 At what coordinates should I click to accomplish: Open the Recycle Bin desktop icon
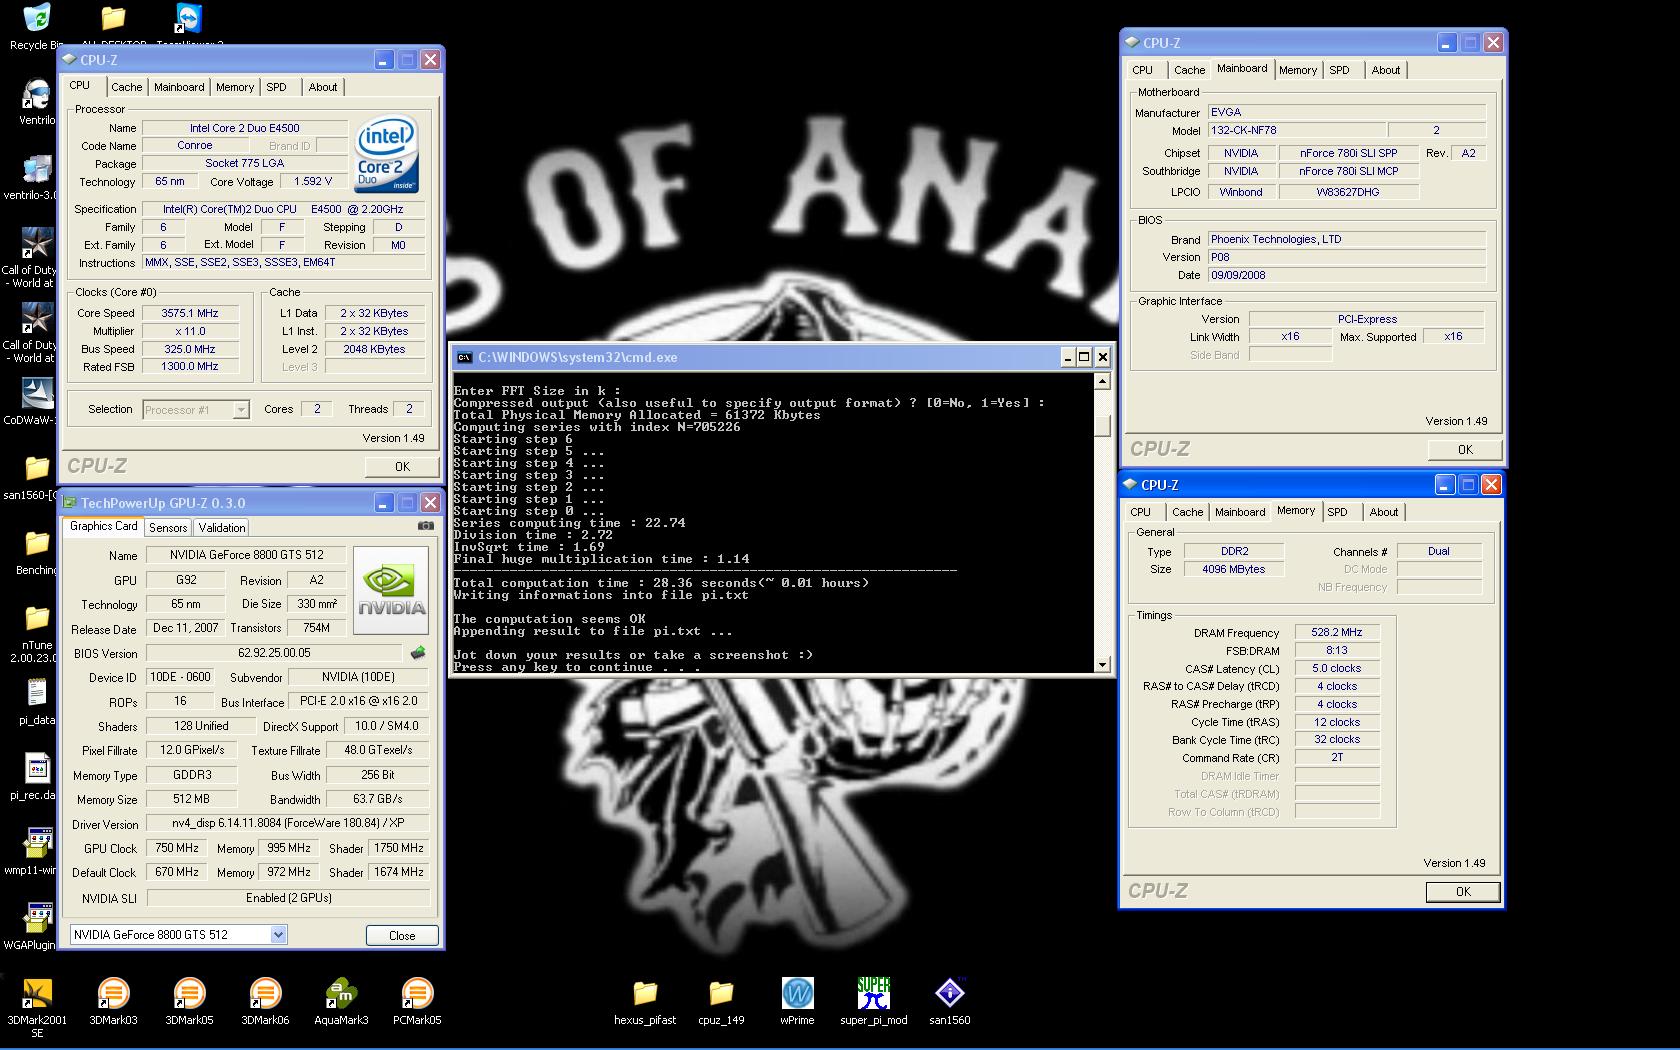click(x=37, y=18)
